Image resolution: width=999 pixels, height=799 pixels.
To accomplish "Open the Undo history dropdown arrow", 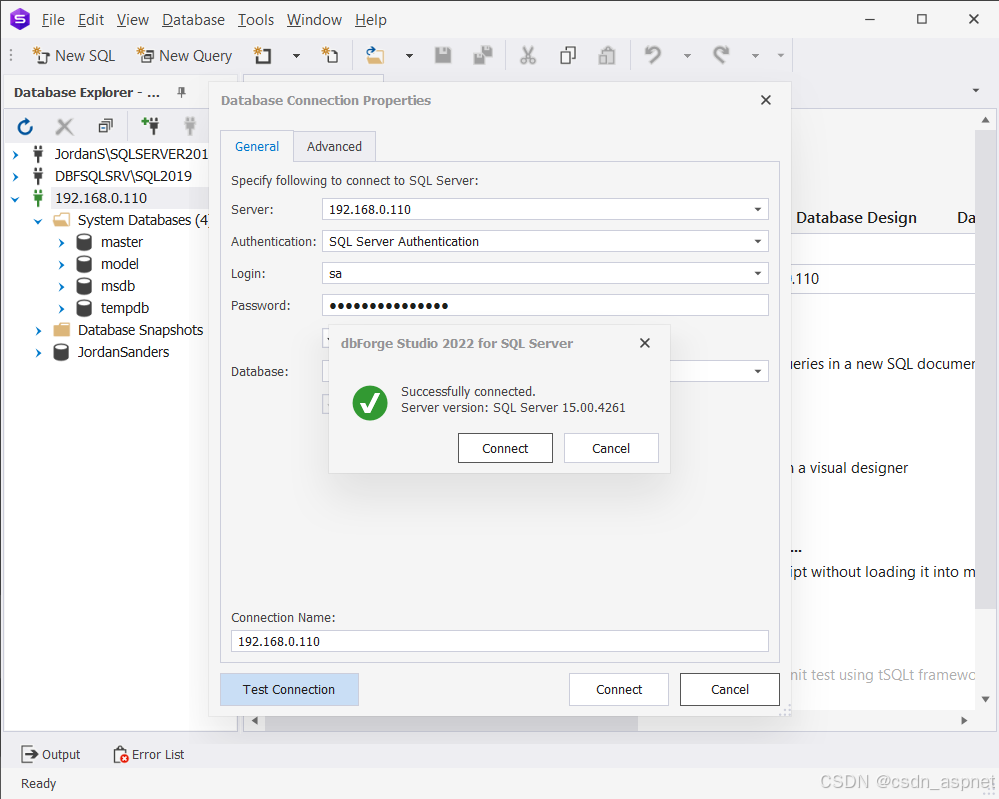I will click(687, 56).
